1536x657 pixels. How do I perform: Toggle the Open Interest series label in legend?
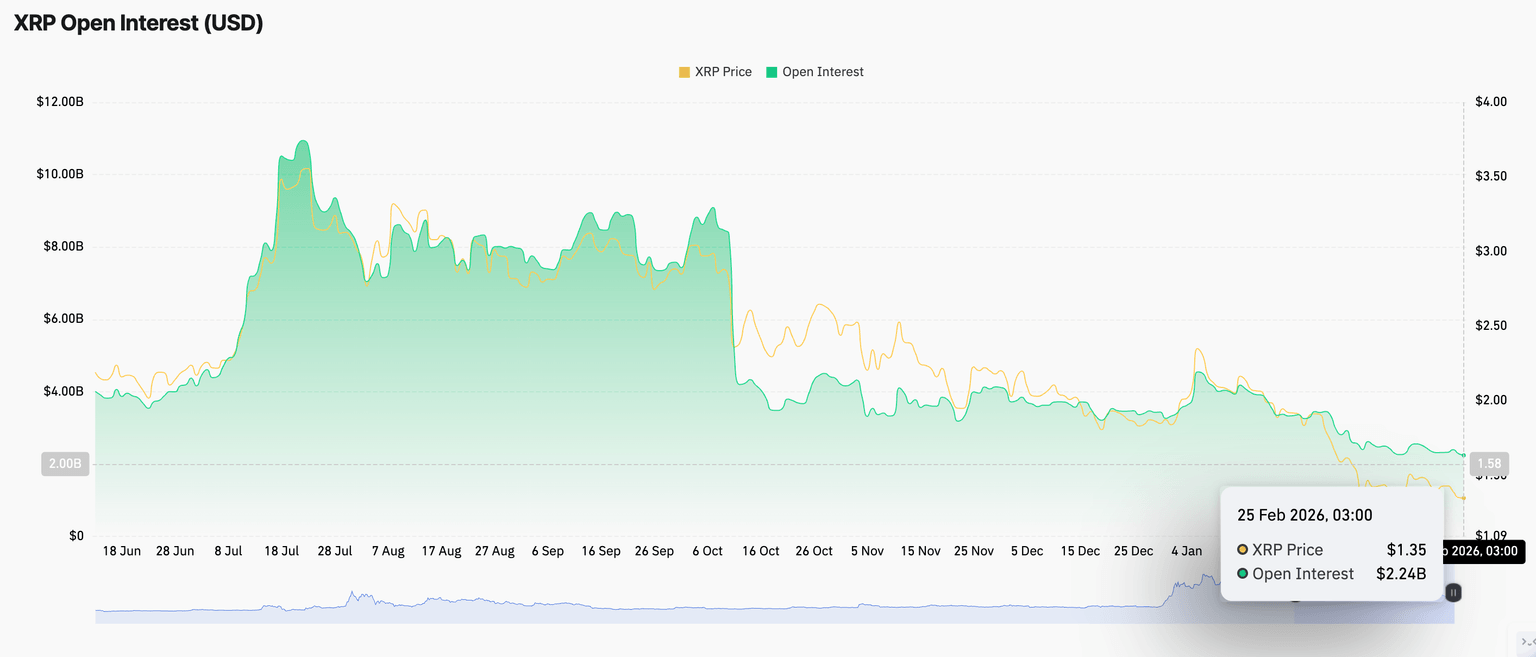coord(822,72)
